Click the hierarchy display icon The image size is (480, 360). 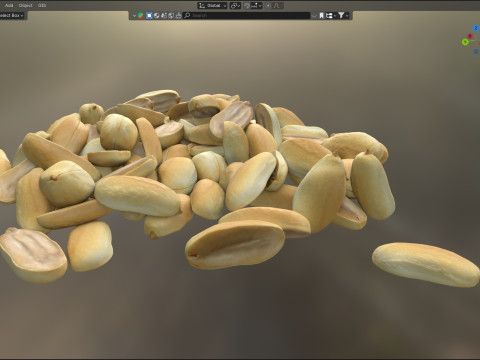coord(329,15)
